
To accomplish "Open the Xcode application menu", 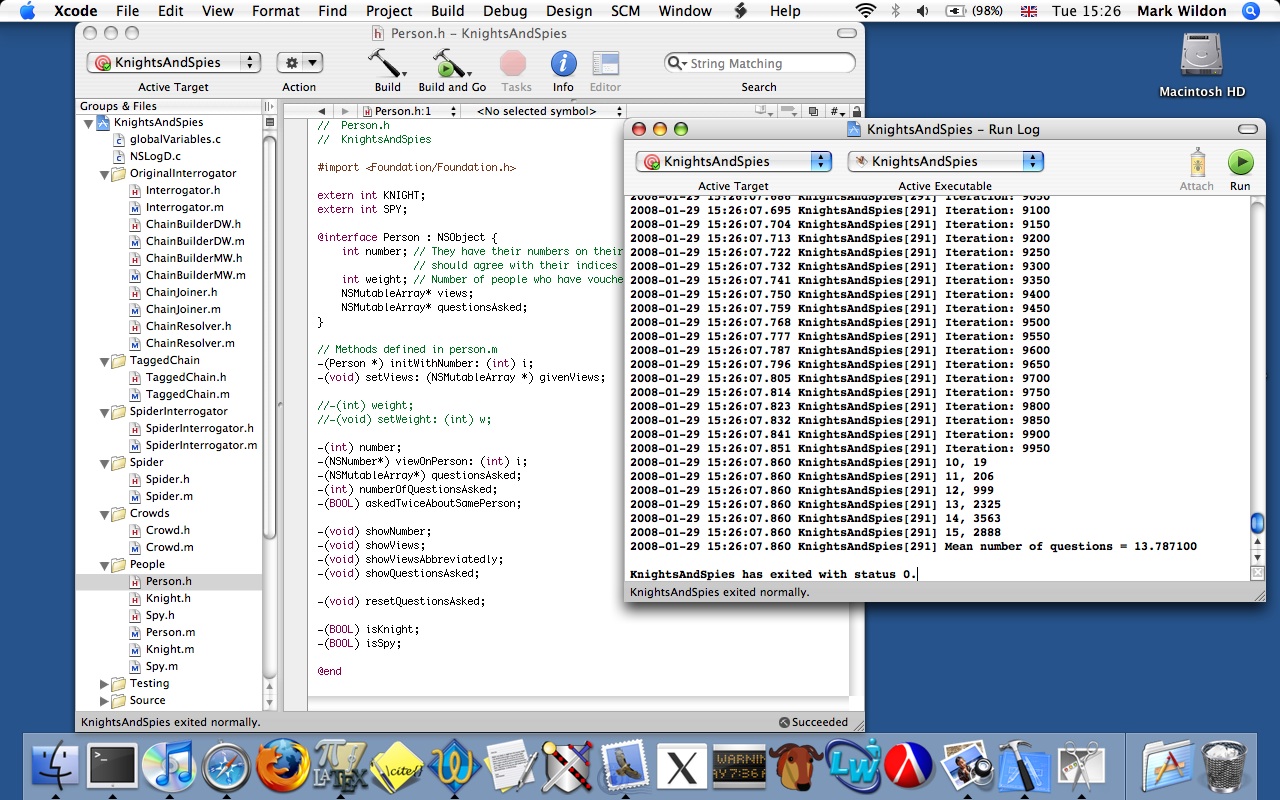I will 75,11.
